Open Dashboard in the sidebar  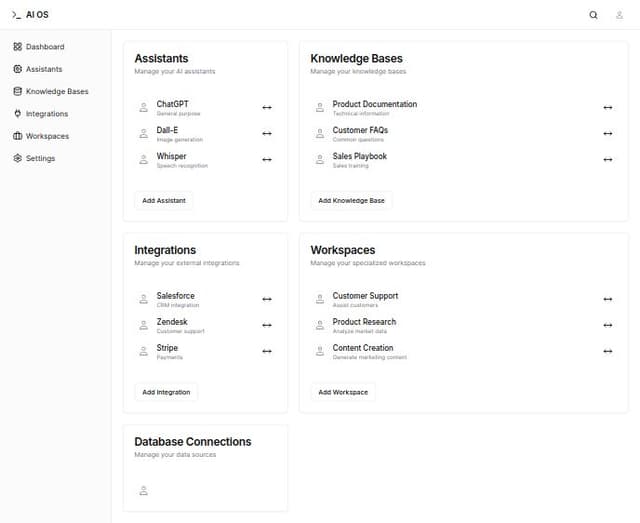(x=45, y=47)
